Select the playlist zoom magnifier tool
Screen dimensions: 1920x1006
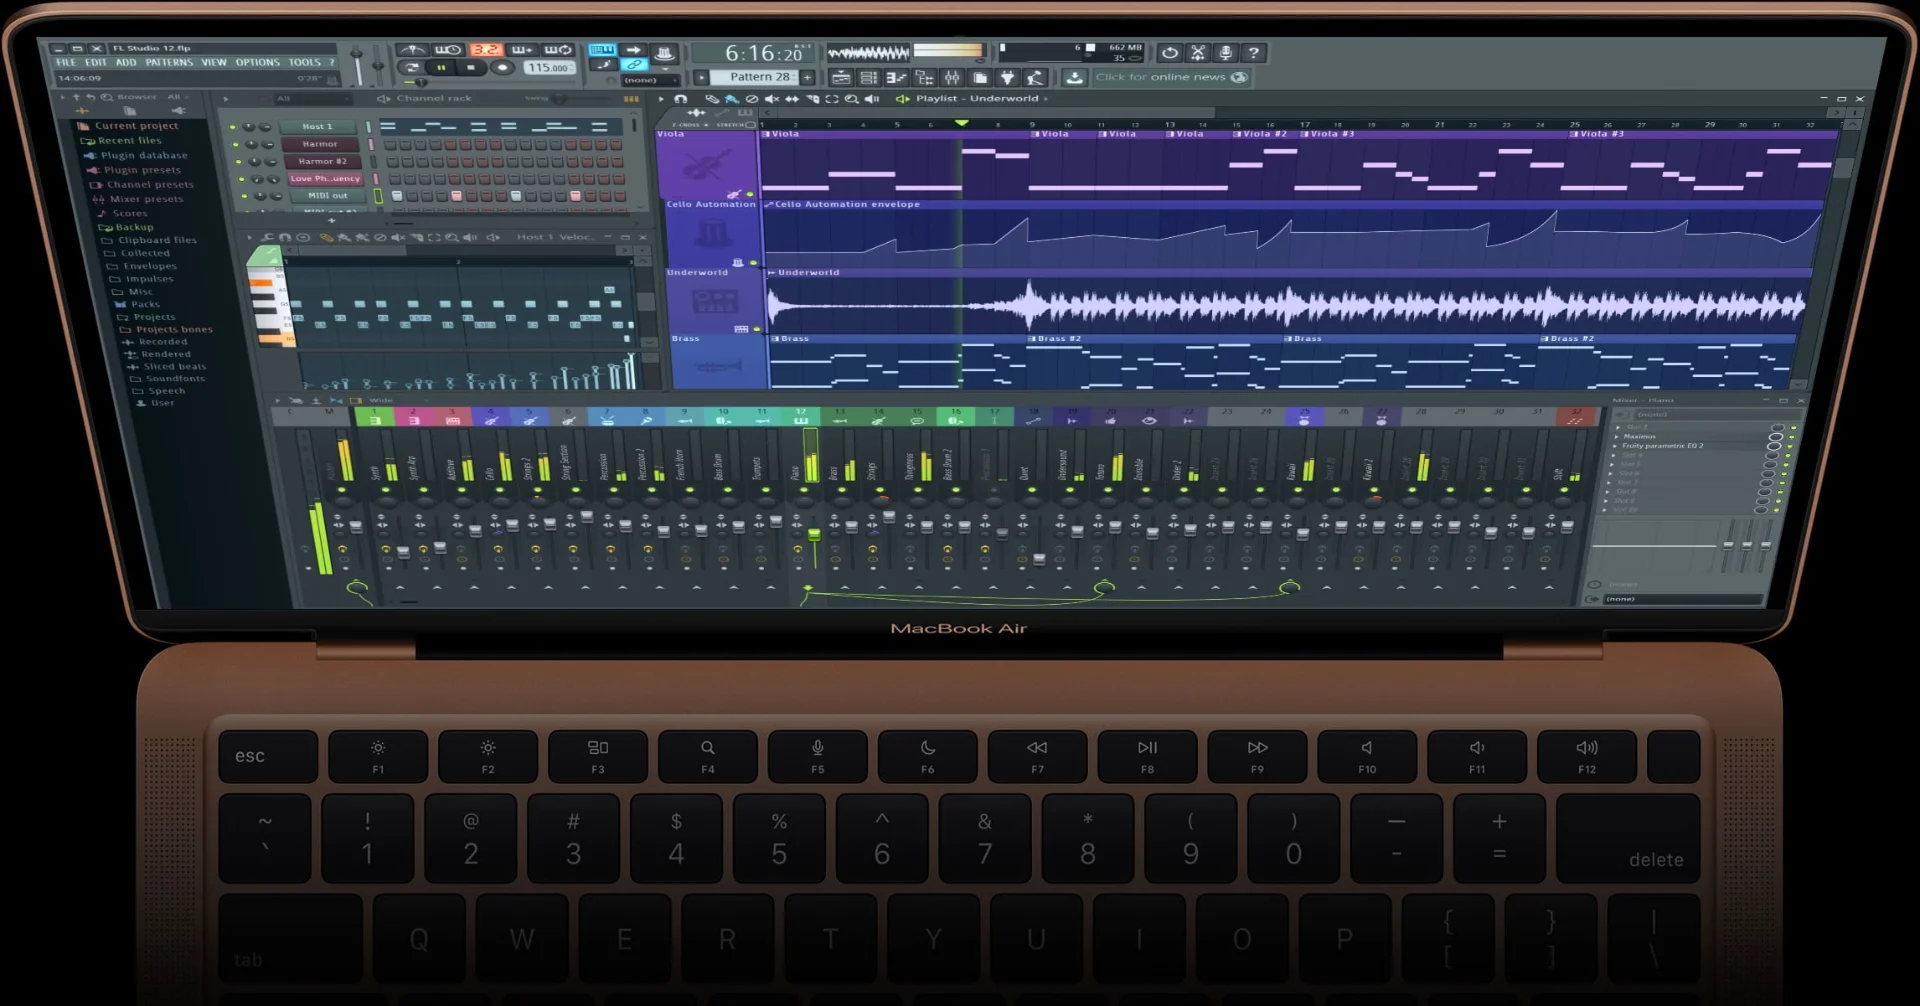tap(852, 99)
